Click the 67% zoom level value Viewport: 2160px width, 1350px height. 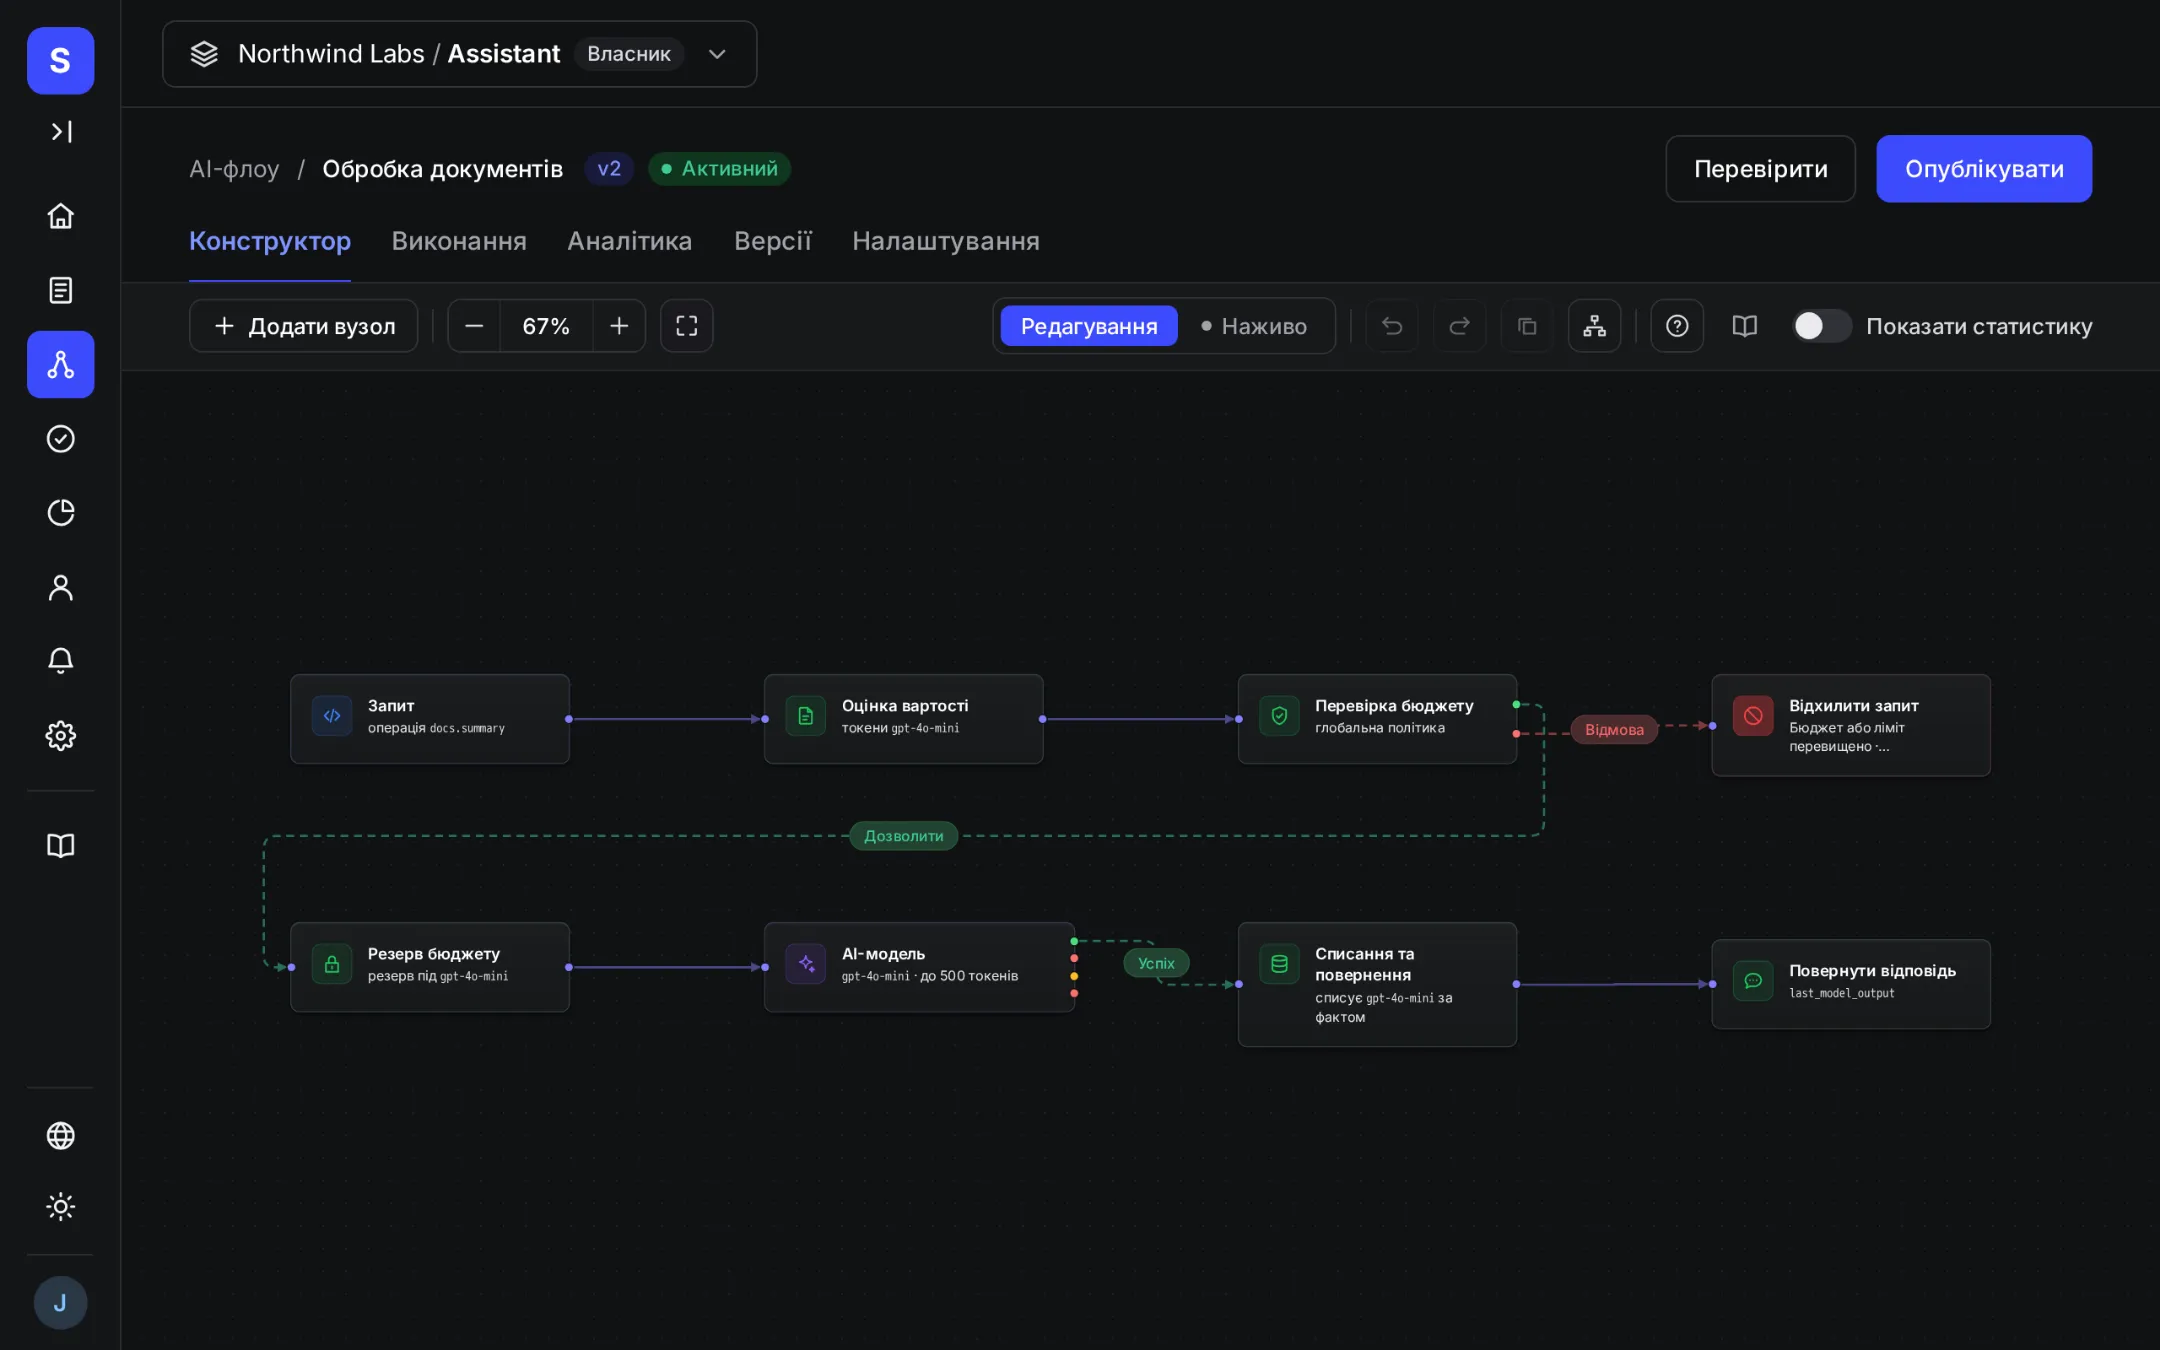pos(546,326)
